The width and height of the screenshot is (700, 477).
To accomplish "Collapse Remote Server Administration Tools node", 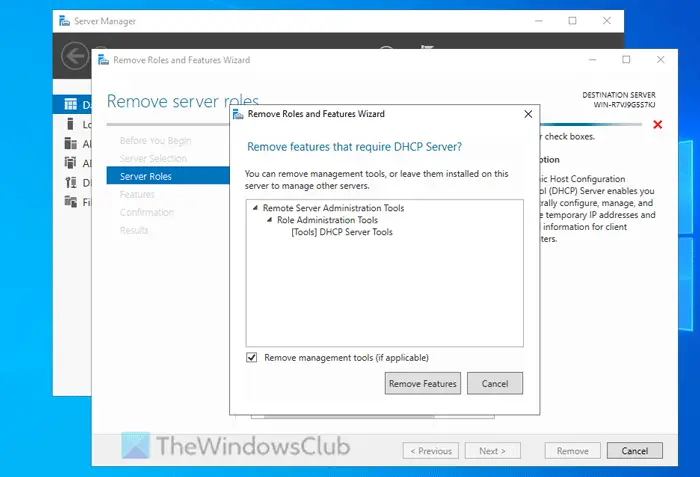I will point(256,208).
